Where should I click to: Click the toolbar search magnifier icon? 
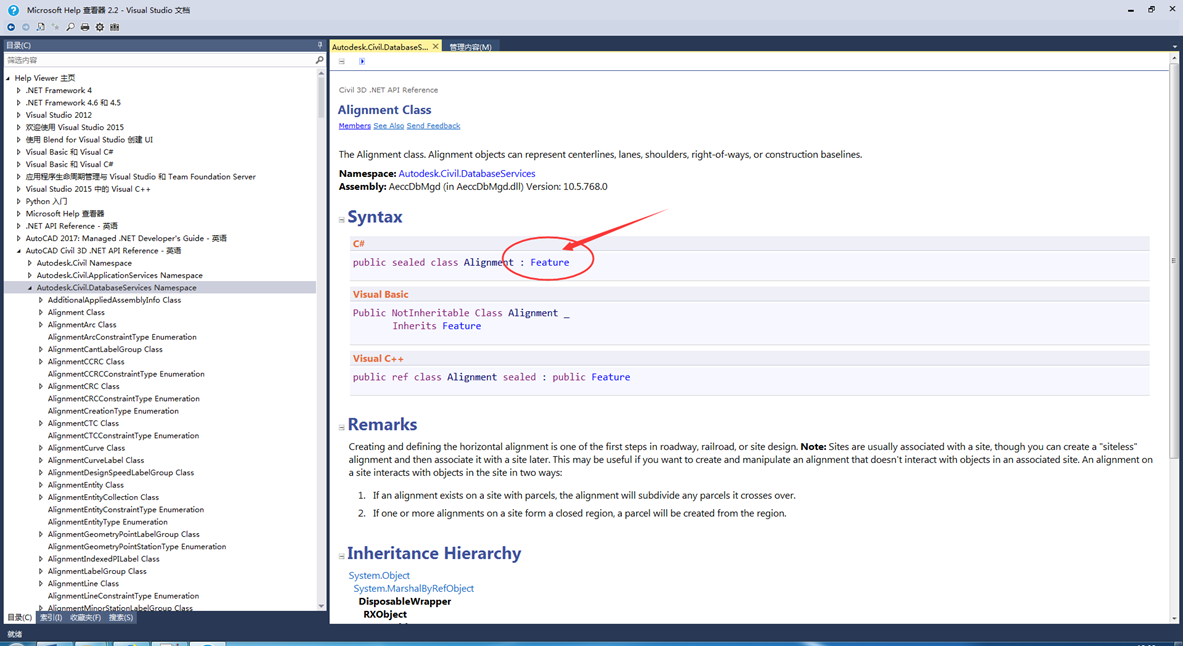[x=70, y=27]
